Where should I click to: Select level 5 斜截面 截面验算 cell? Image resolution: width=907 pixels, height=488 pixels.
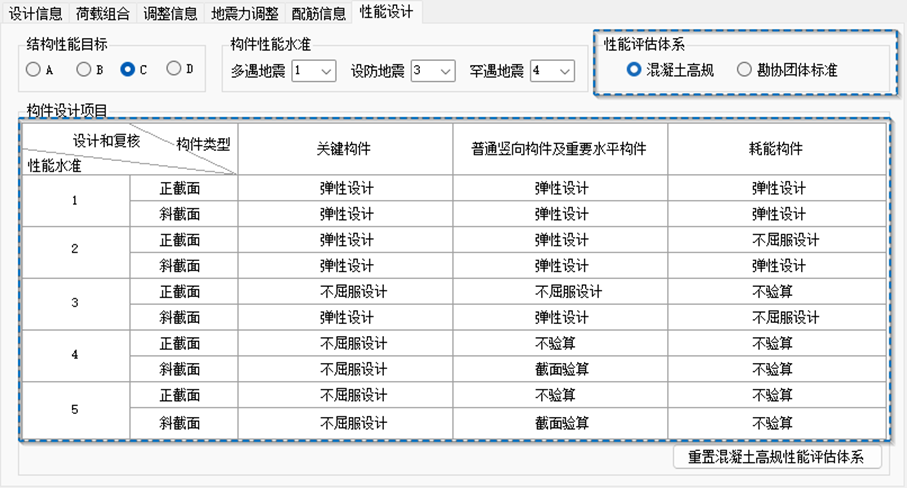[560, 423]
